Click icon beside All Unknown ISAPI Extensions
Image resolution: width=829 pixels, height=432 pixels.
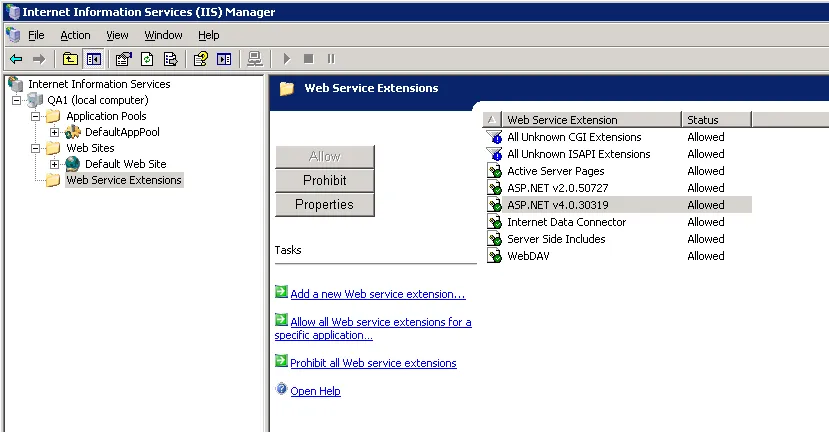click(x=494, y=154)
